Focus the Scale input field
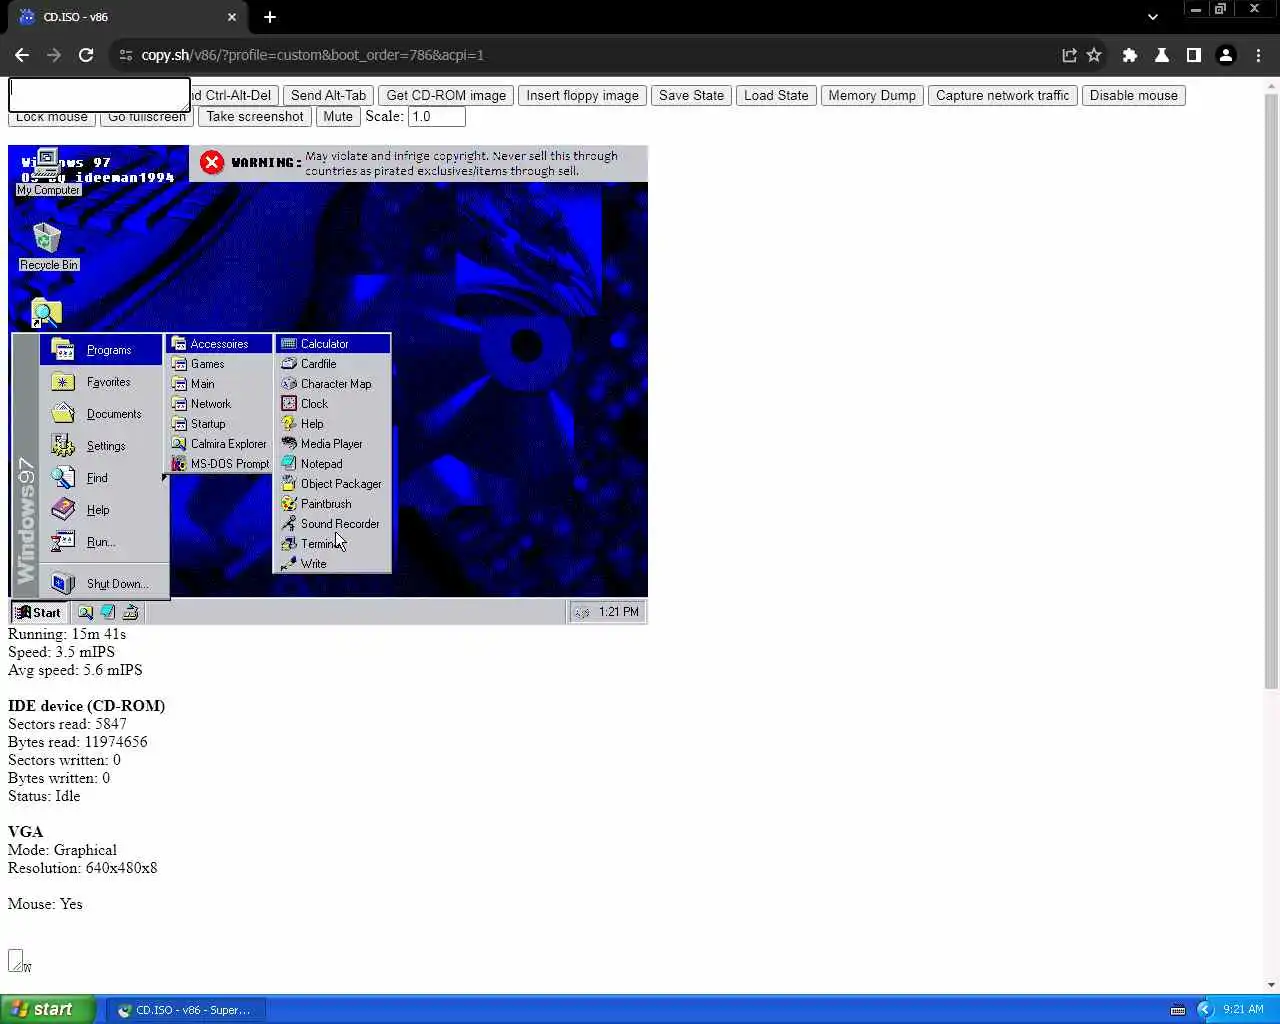Image resolution: width=1280 pixels, height=1024 pixels. pos(436,116)
